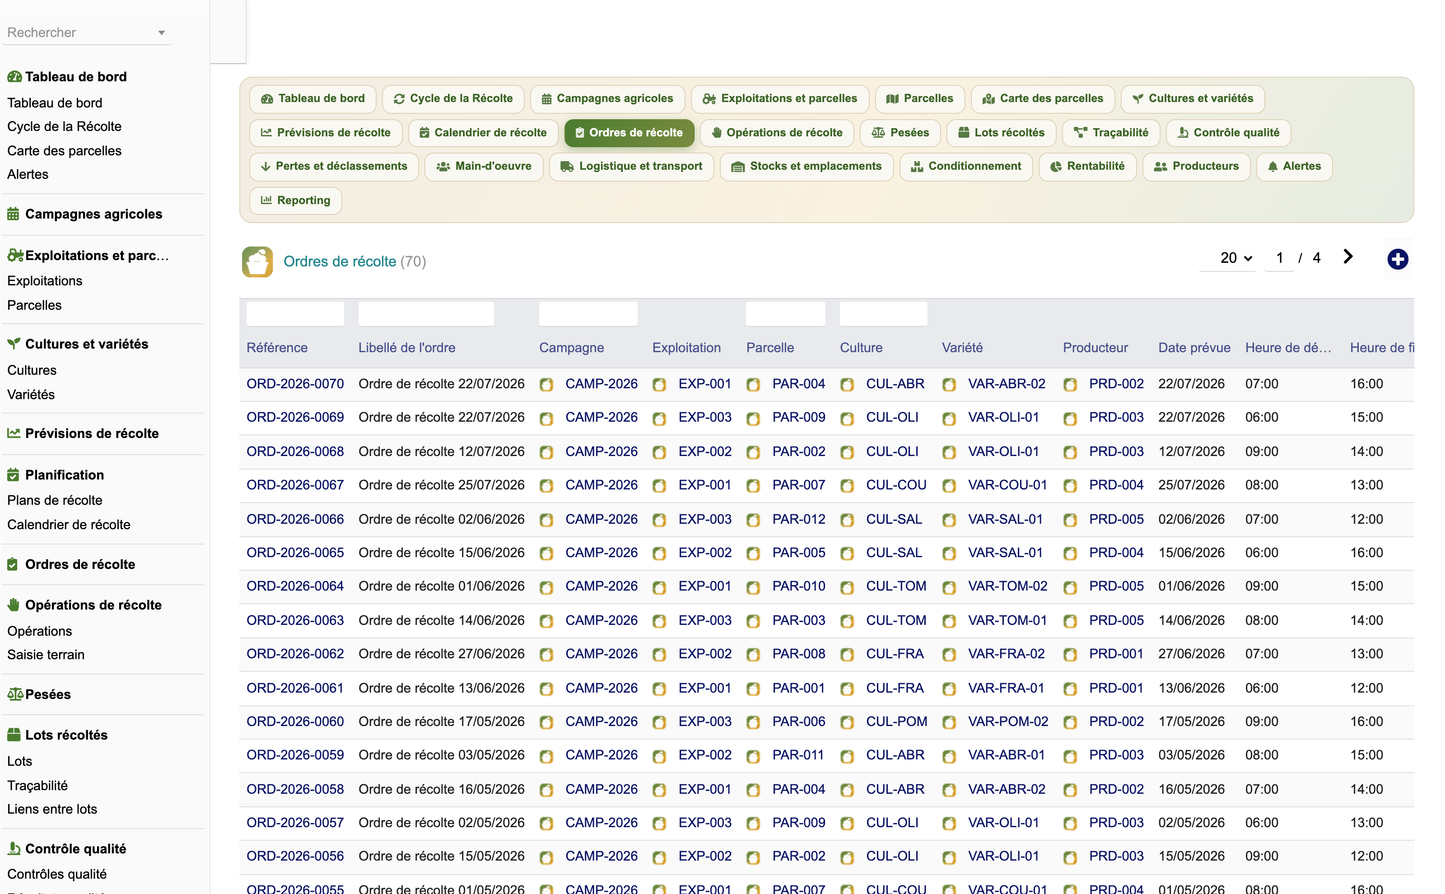The height and width of the screenshot is (894, 1445).
Task: Open order ORD-2026-0064 link
Action: pyautogui.click(x=295, y=586)
